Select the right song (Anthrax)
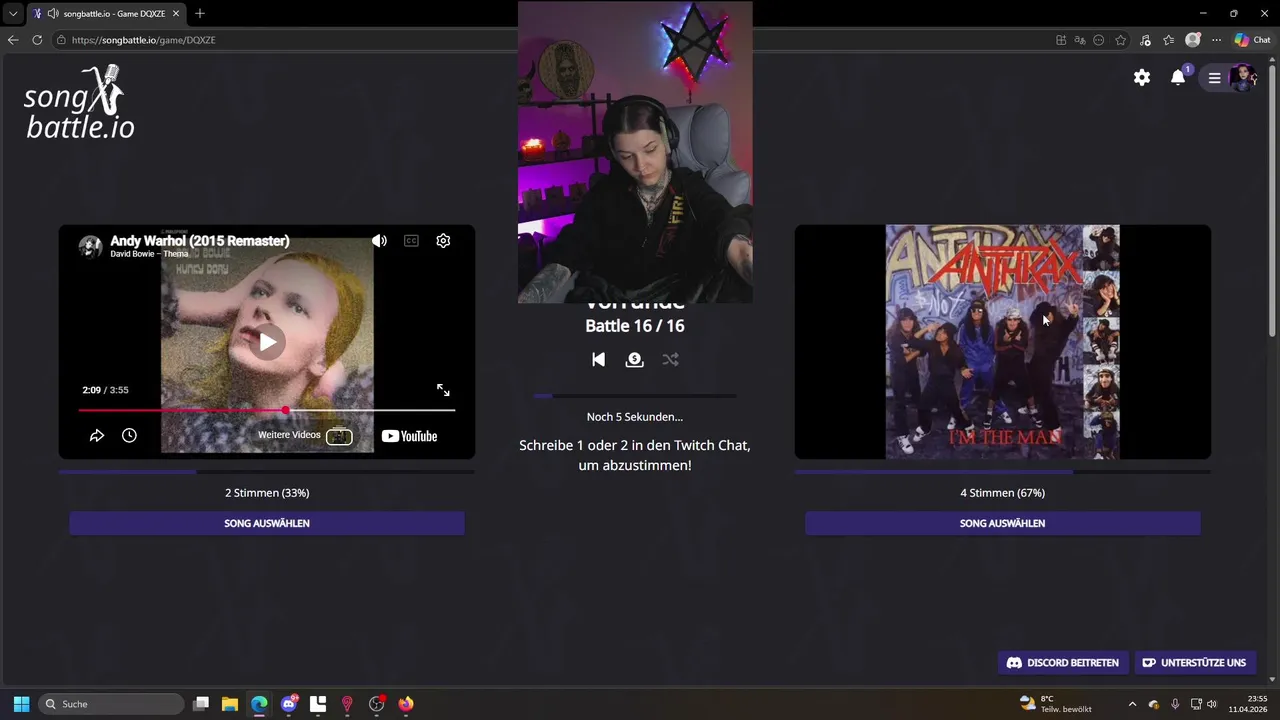1280x720 pixels. tap(1002, 523)
